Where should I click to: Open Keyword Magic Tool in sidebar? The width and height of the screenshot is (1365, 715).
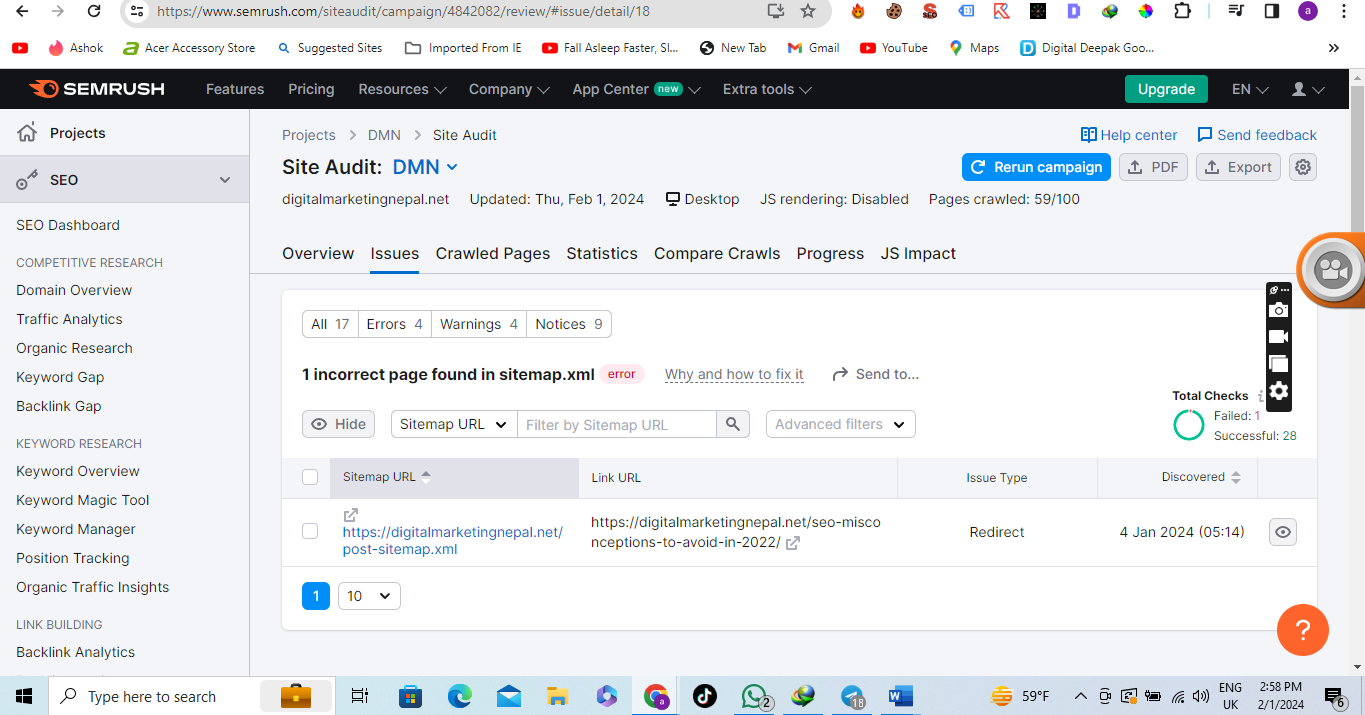click(83, 500)
